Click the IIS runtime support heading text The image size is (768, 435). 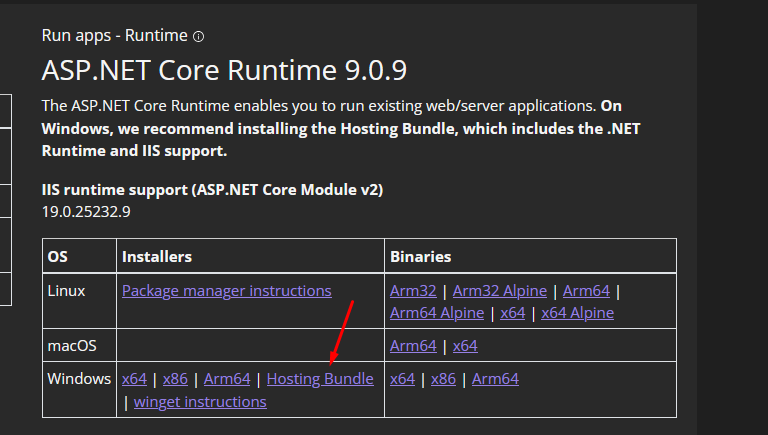pos(212,189)
